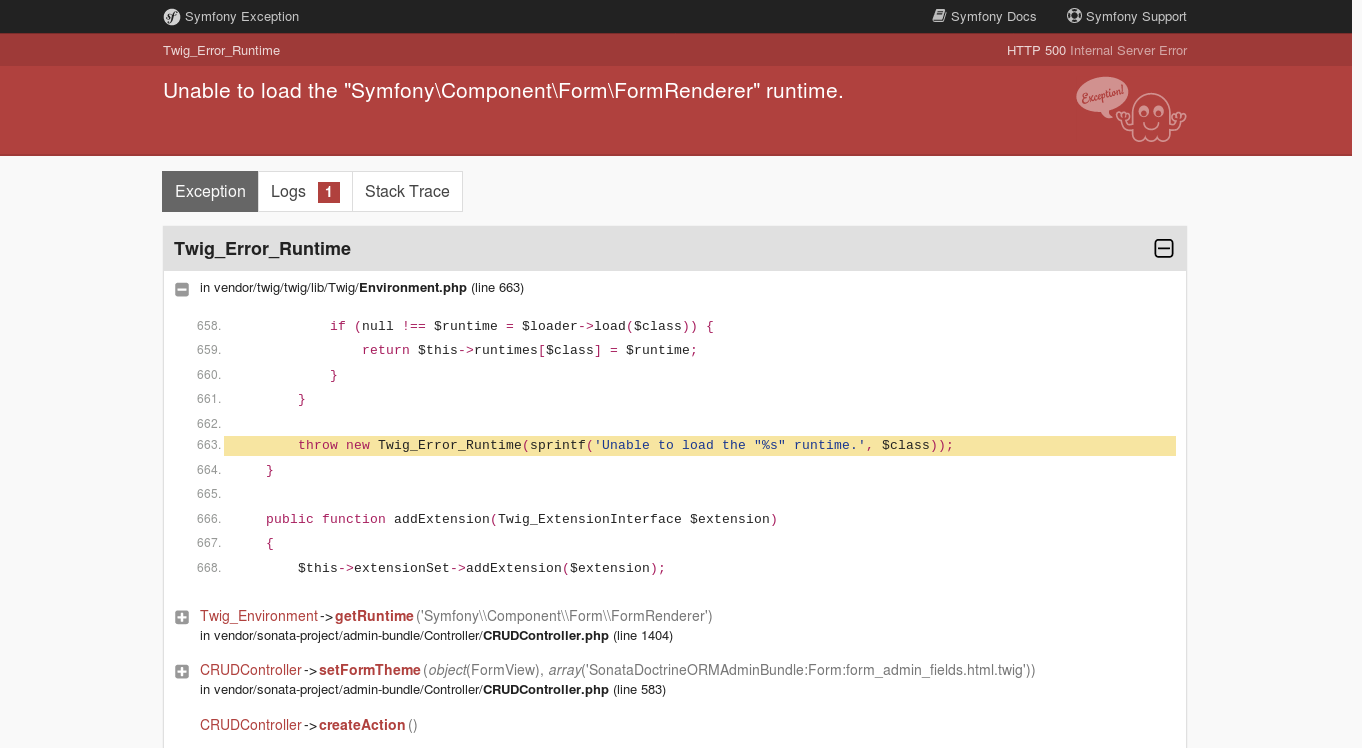
Task: Open the Stack Trace tab
Action: [x=407, y=191]
